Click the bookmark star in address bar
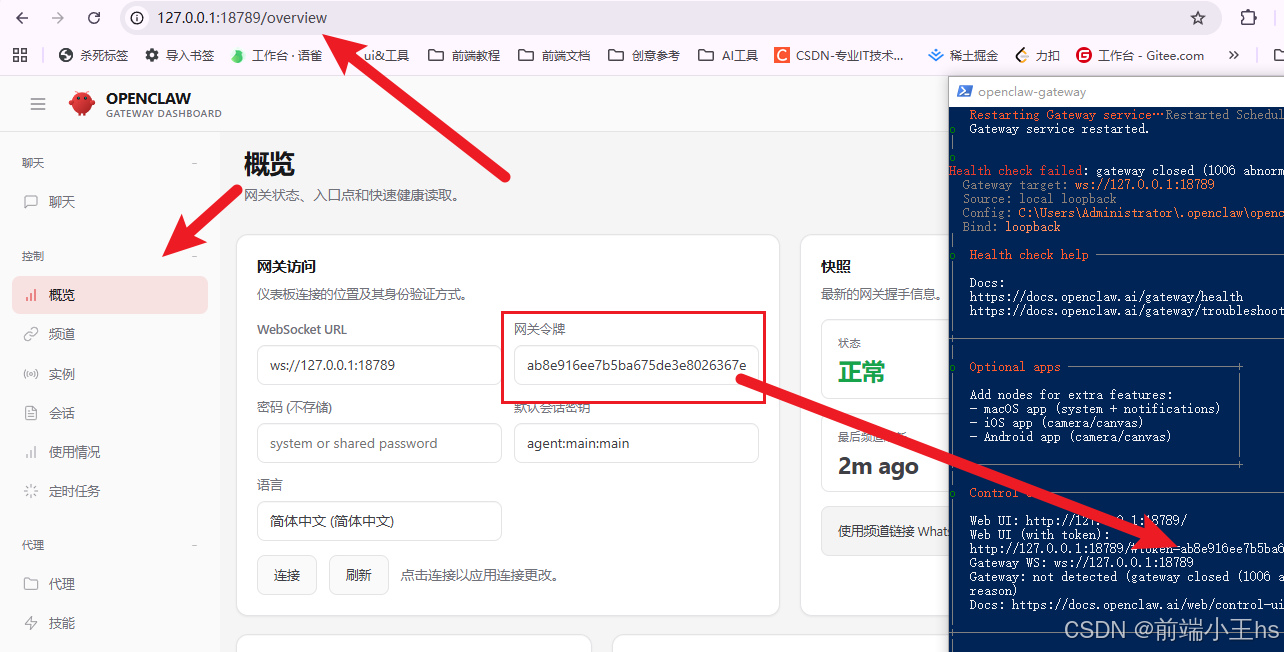The height and width of the screenshot is (652, 1284). [1197, 18]
